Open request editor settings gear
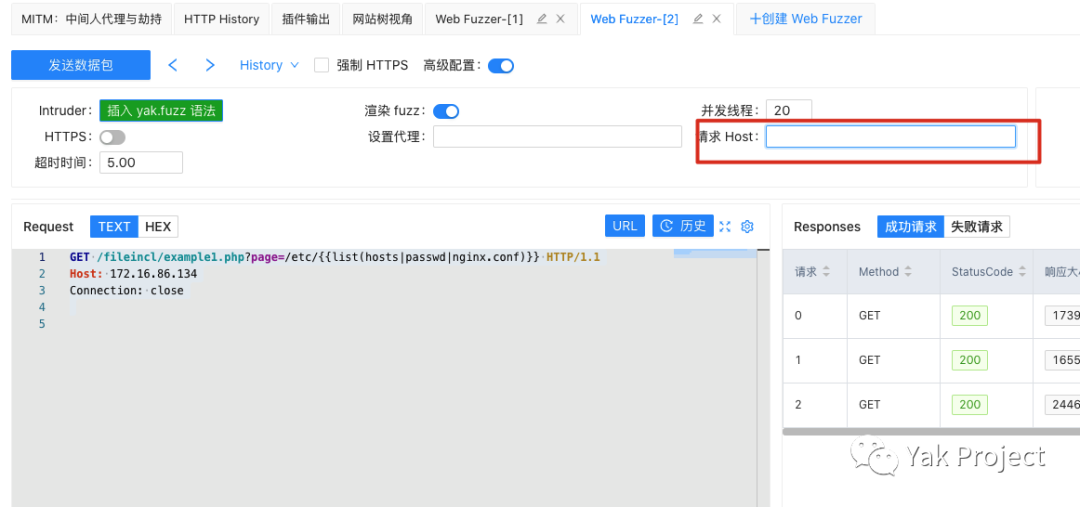 (747, 226)
